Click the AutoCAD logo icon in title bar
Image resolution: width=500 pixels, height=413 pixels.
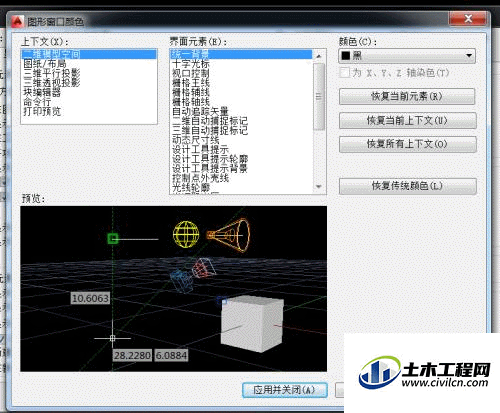click(x=17, y=22)
